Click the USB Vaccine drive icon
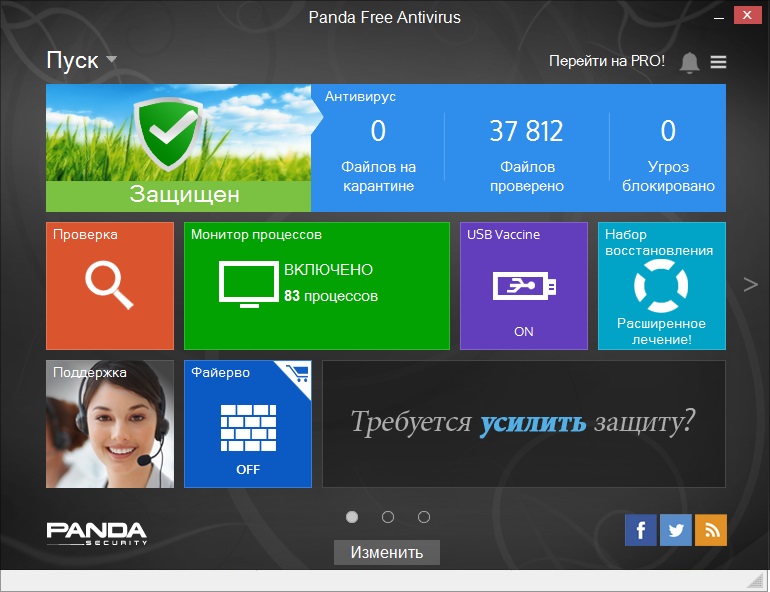 coord(524,286)
